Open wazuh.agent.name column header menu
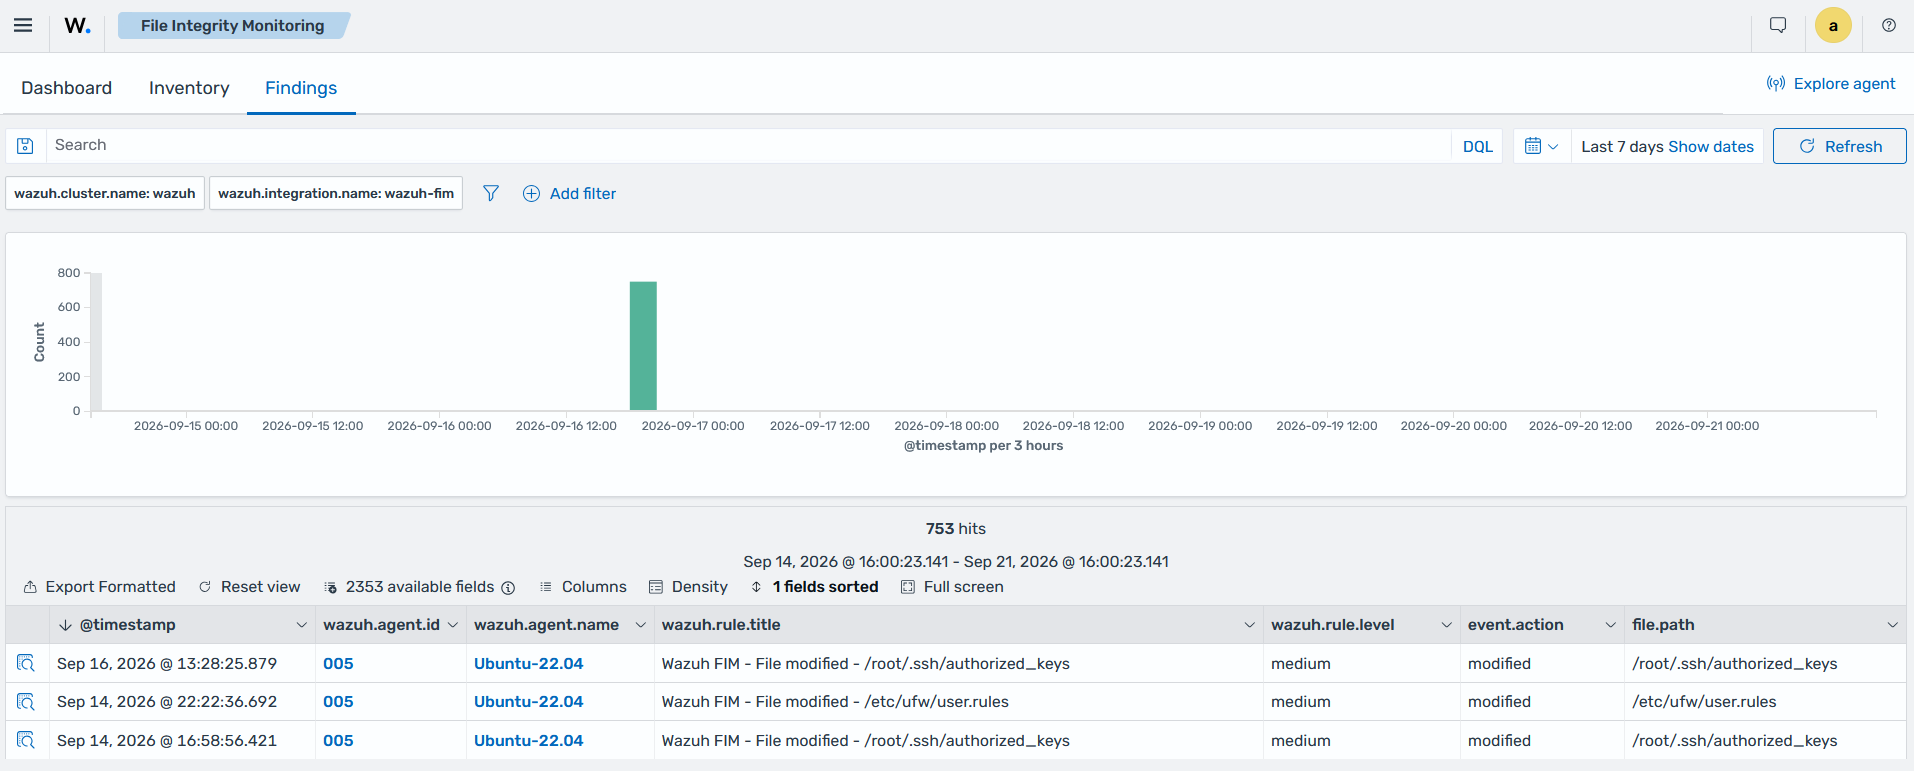The image size is (1914, 771). pos(641,625)
